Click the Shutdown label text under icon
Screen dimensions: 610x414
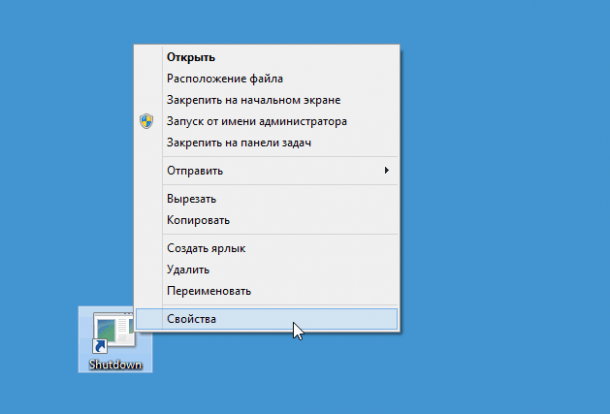(x=115, y=364)
